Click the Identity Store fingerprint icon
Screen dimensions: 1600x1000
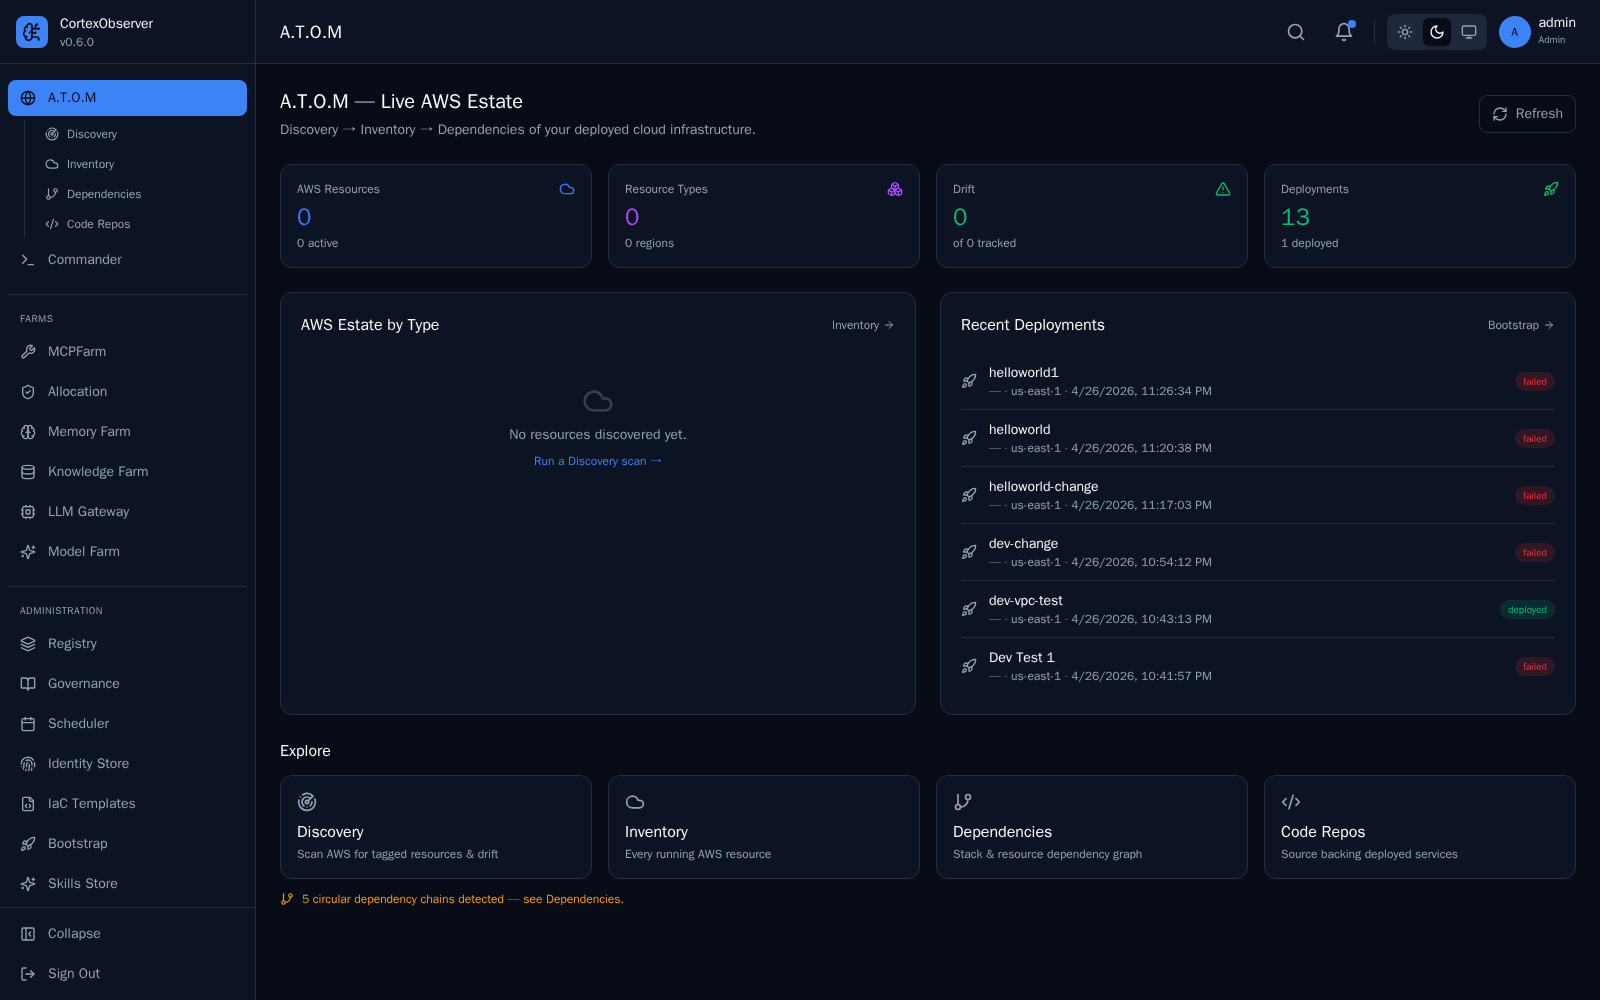(x=28, y=764)
